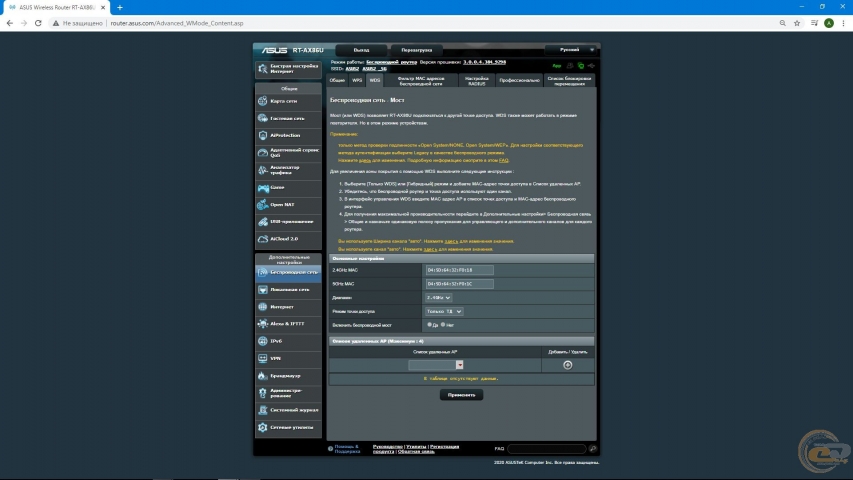Open the Help & Support link in footer

pyautogui.click(x=347, y=449)
